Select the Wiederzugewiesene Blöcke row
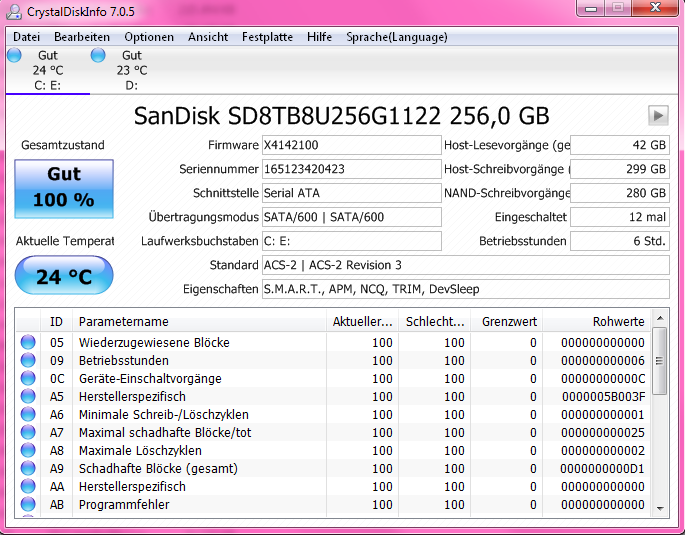Image resolution: width=685 pixels, height=535 pixels. pos(333,342)
